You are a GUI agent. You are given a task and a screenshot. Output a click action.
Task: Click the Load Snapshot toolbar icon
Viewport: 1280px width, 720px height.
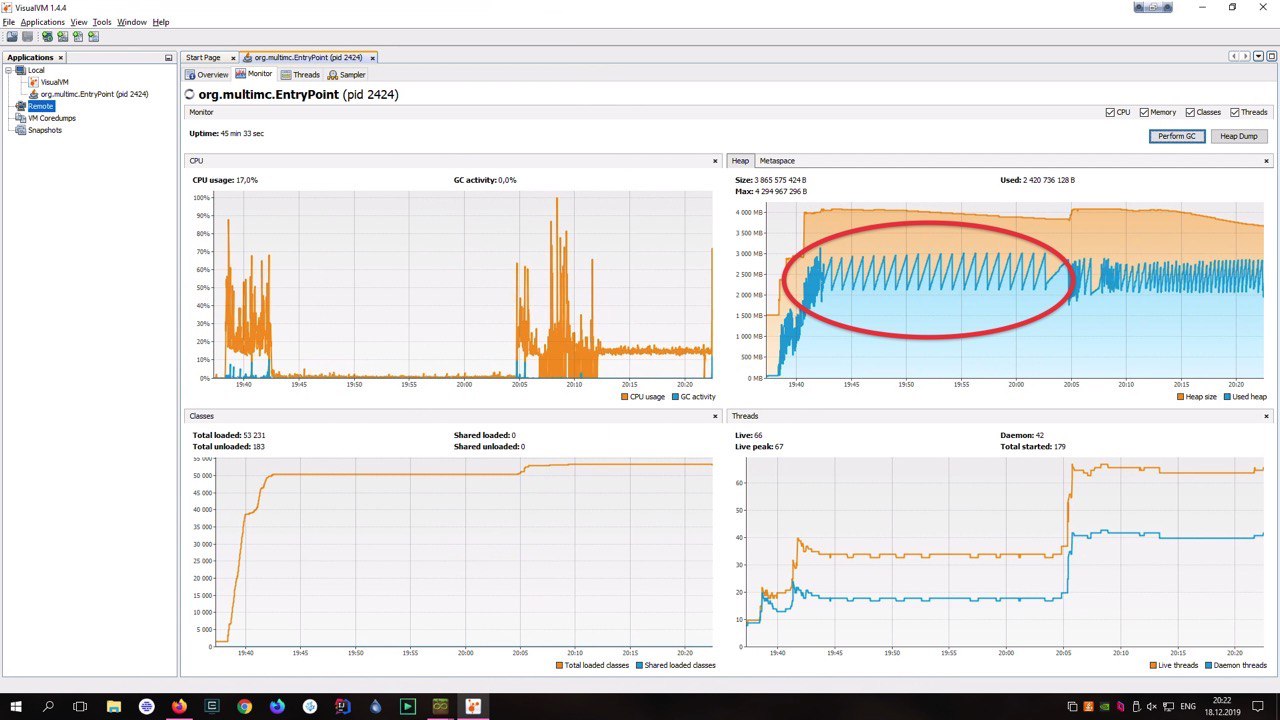coord(12,36)
